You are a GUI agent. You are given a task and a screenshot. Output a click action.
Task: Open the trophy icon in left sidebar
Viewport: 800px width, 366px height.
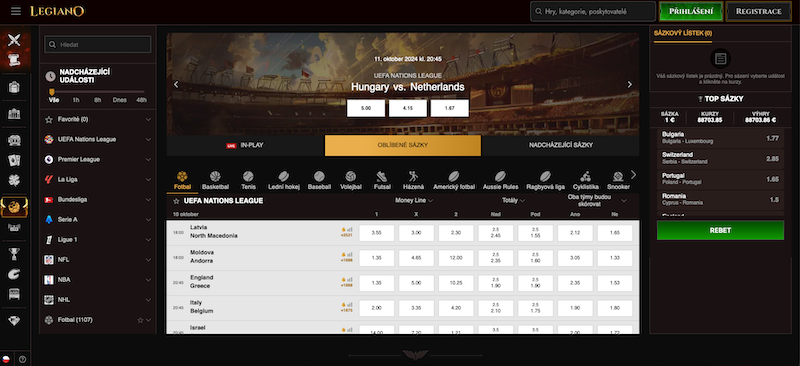[x=14, y=253]
